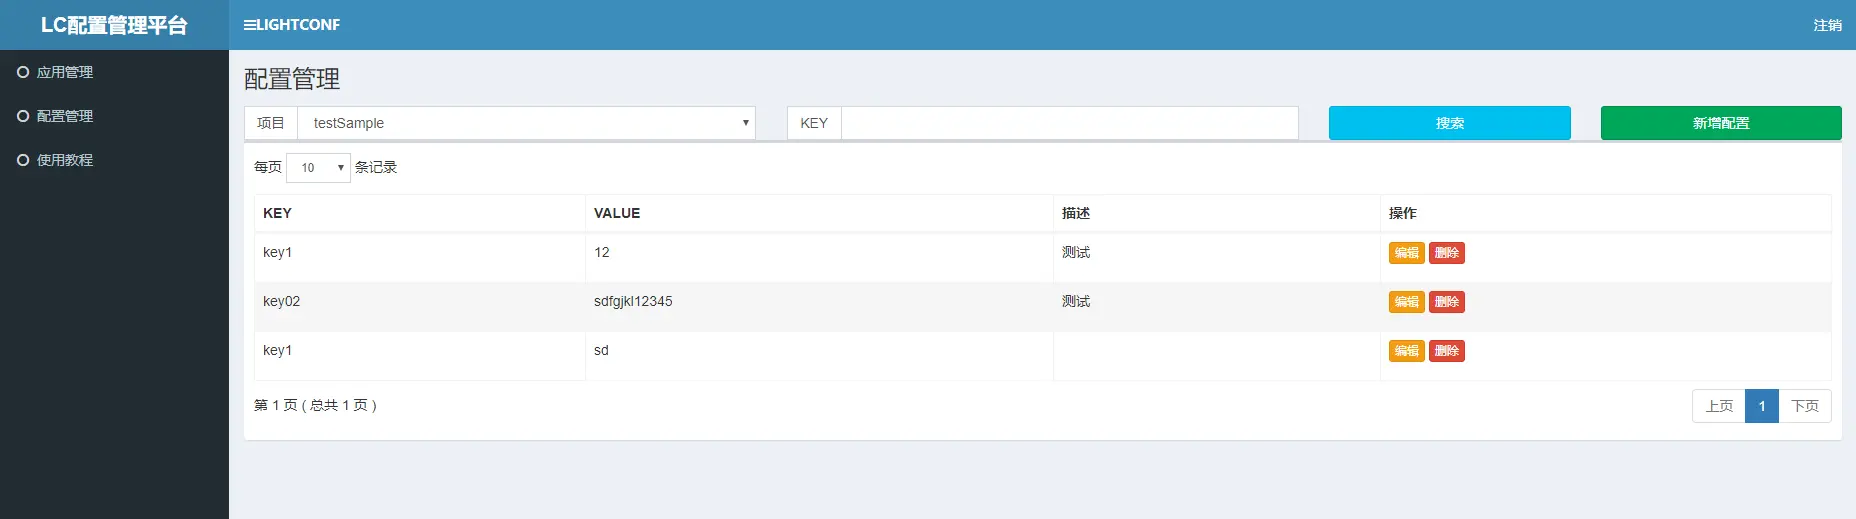
Task: Open the per-page records dropdown showing 10
Action: [x=318, y=167]
